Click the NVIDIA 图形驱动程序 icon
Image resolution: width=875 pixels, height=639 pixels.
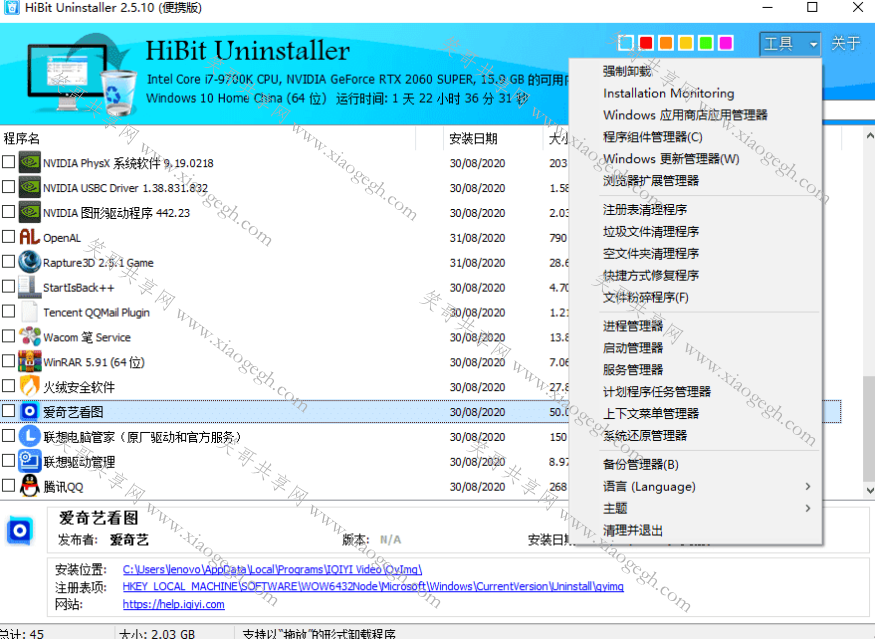[30, 212]
